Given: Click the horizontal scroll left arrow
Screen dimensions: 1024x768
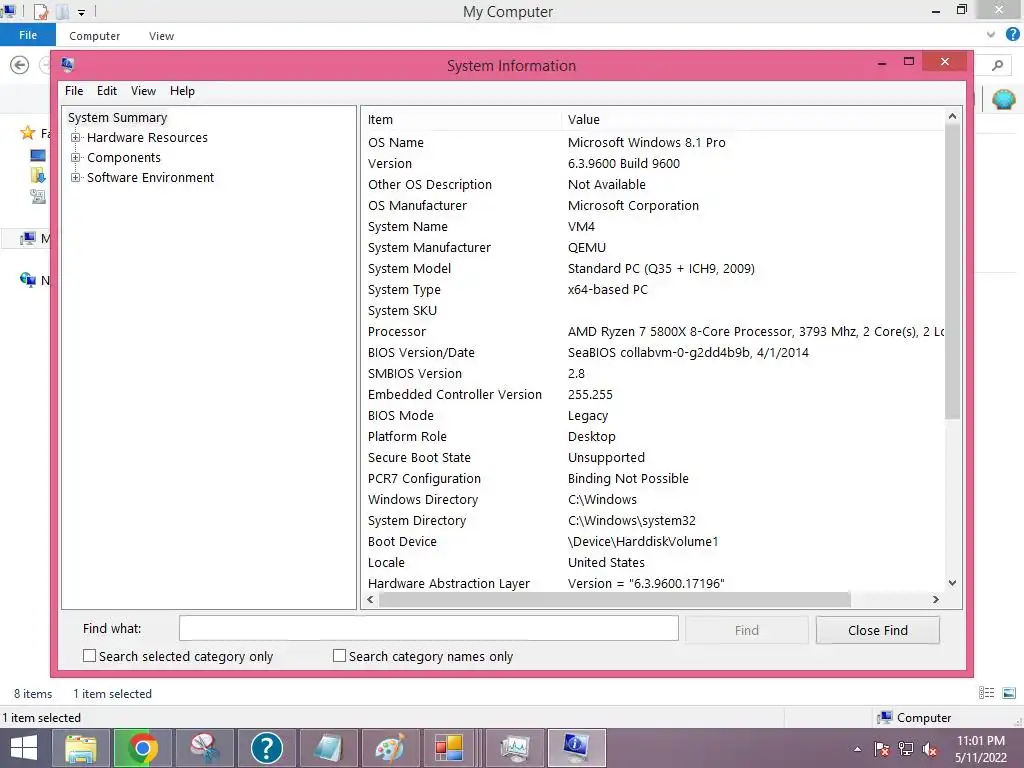Looking at the screenshot, I should pos(370,599).
